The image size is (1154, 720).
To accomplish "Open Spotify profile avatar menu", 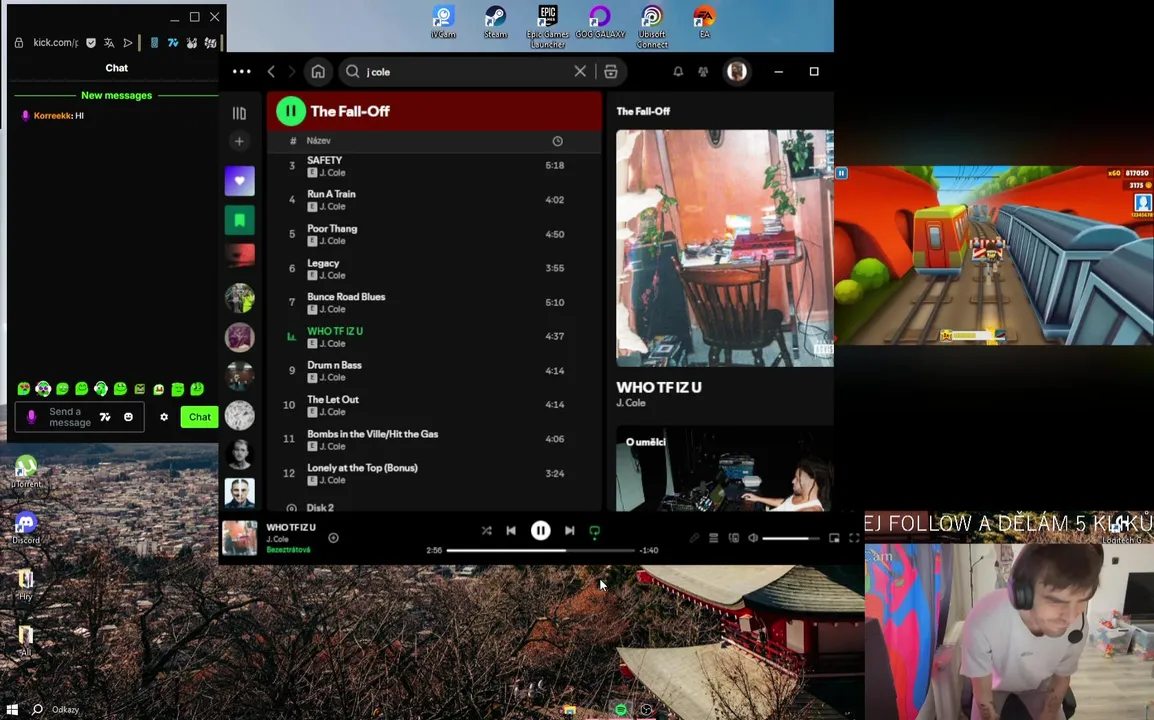I will 737,71.
